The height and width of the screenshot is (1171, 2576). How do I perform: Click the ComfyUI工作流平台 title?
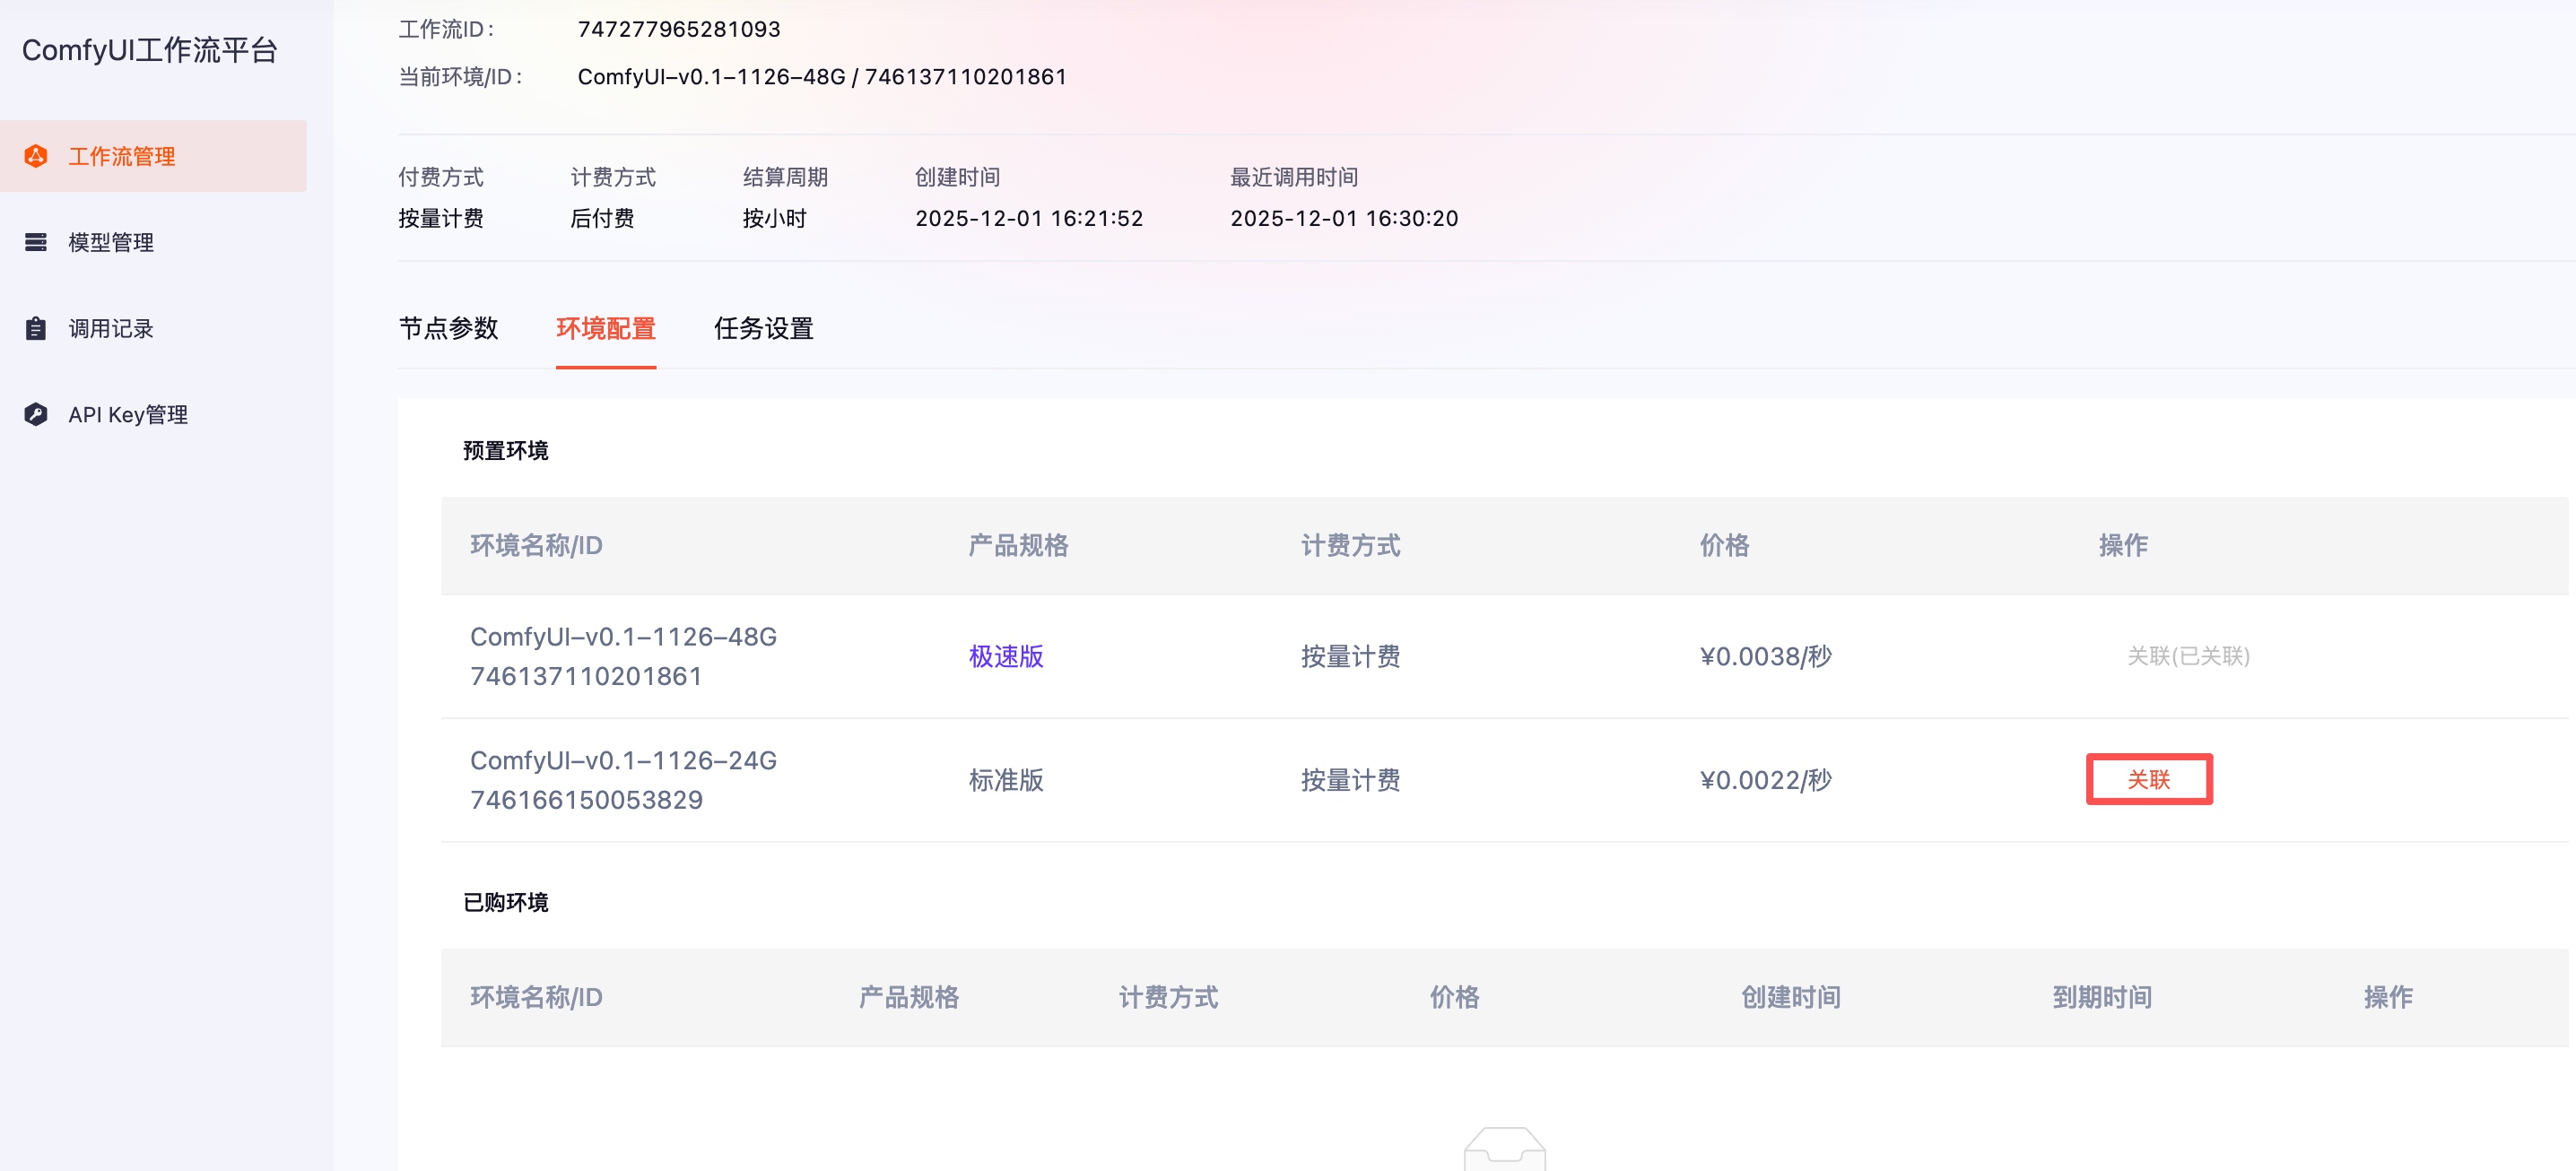[x=150, y=50]
